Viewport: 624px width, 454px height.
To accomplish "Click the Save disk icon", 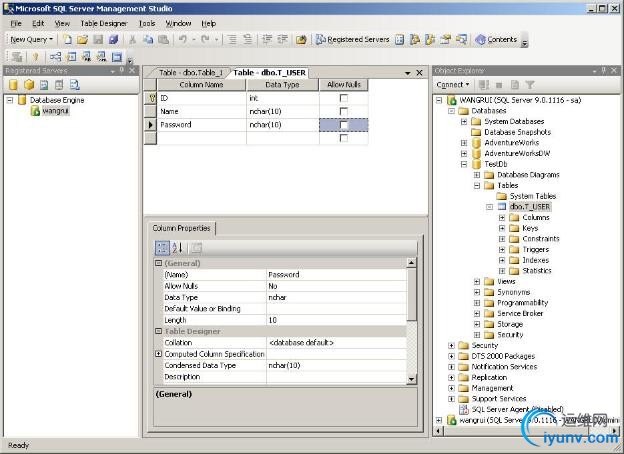I will point(98,39).
